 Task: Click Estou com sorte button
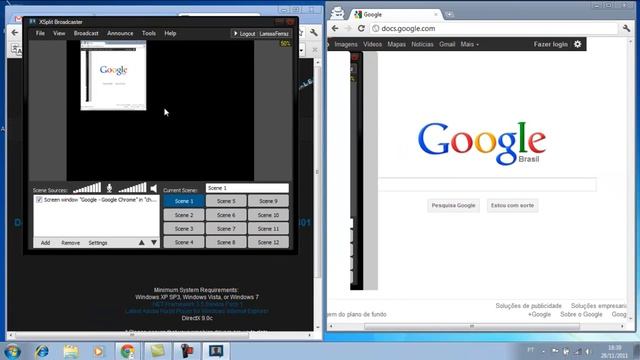[512, 205]
